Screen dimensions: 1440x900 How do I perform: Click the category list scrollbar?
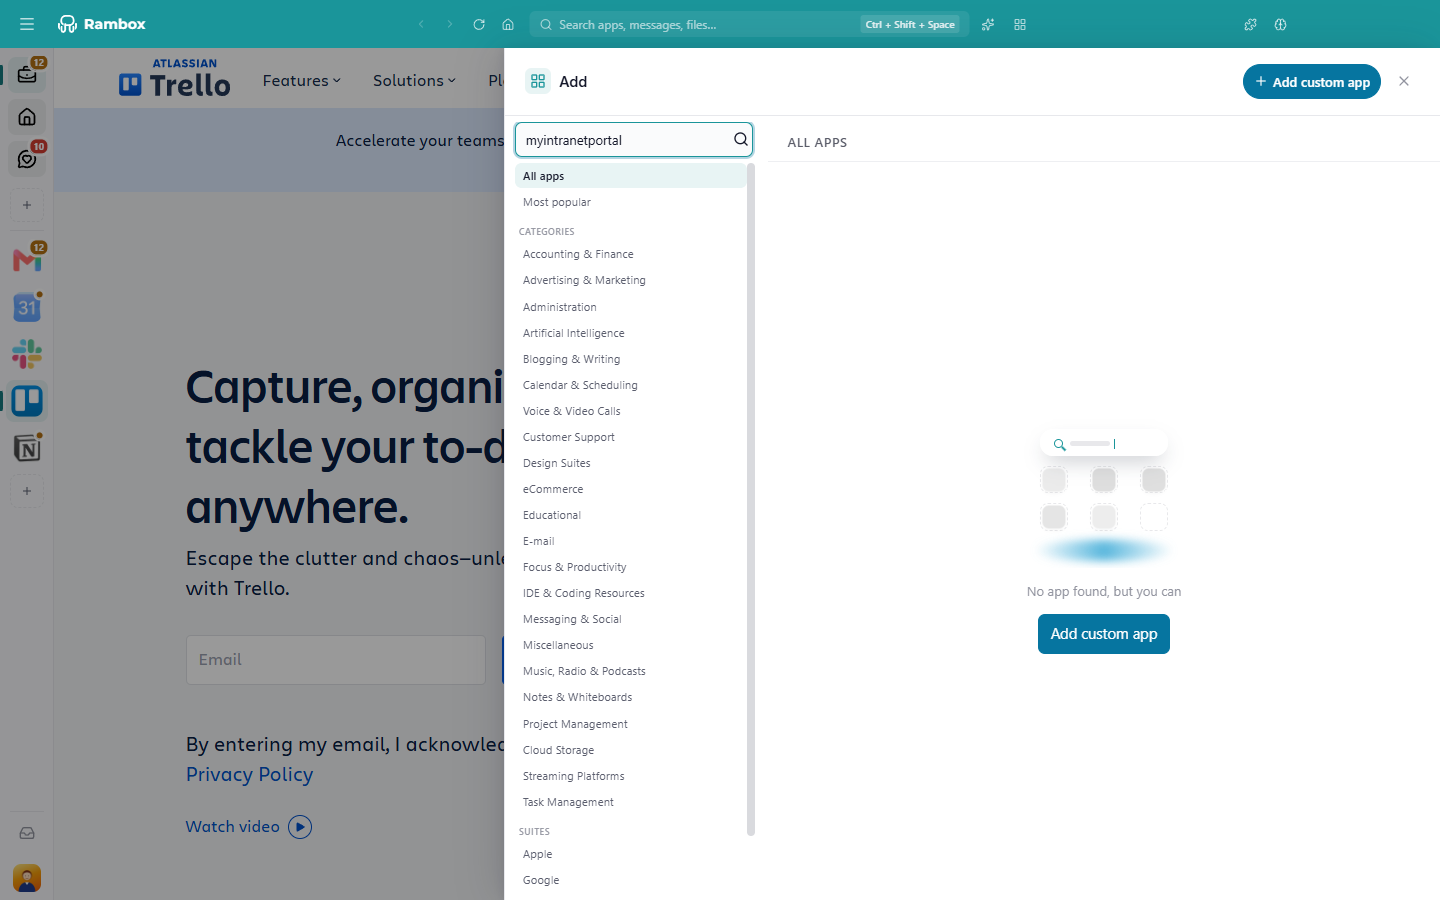751,500
